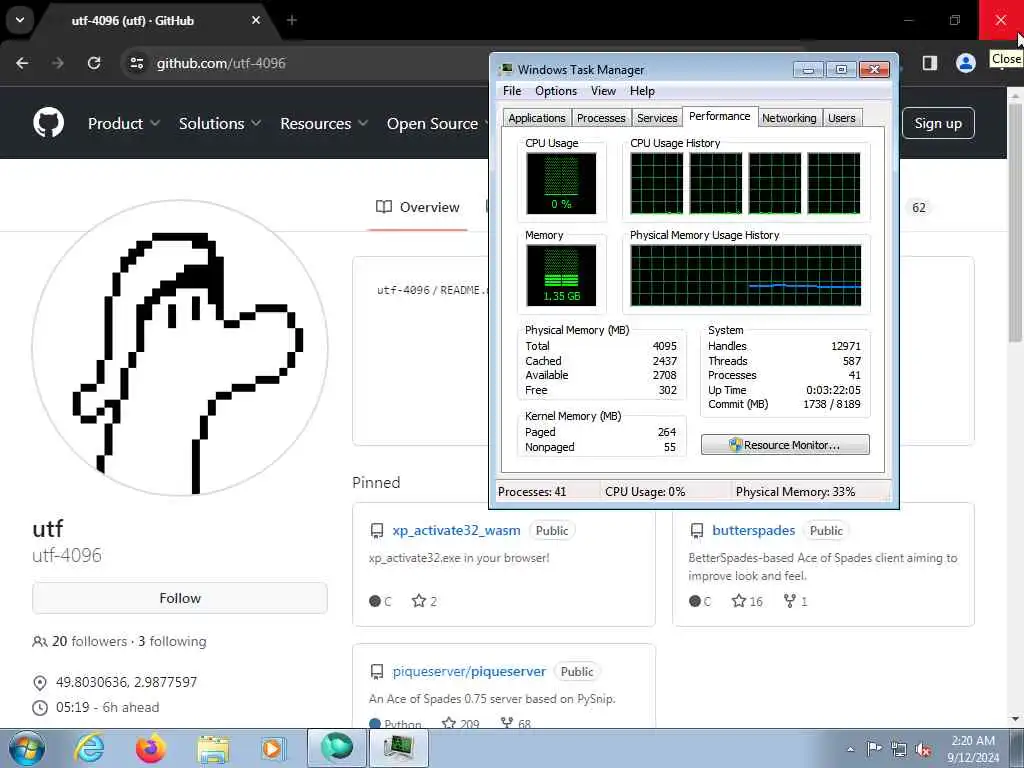Image resolution: width=1024 pixels, height=768 pixels.
Task: Click the Memory 1.35 GB gauge
Action: click(561, 276)
